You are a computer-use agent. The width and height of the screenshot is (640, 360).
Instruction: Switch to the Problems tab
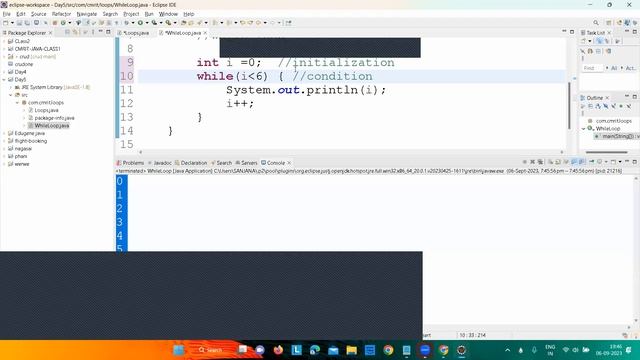(130, 162)
